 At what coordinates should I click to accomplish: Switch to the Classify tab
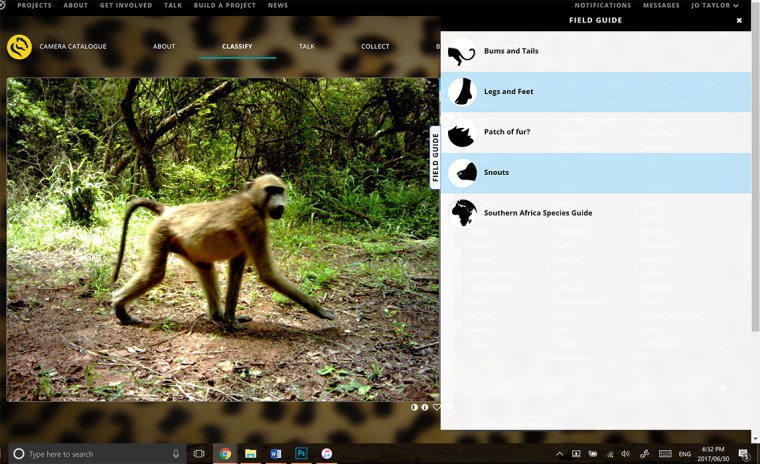click(x=237, y=46)
